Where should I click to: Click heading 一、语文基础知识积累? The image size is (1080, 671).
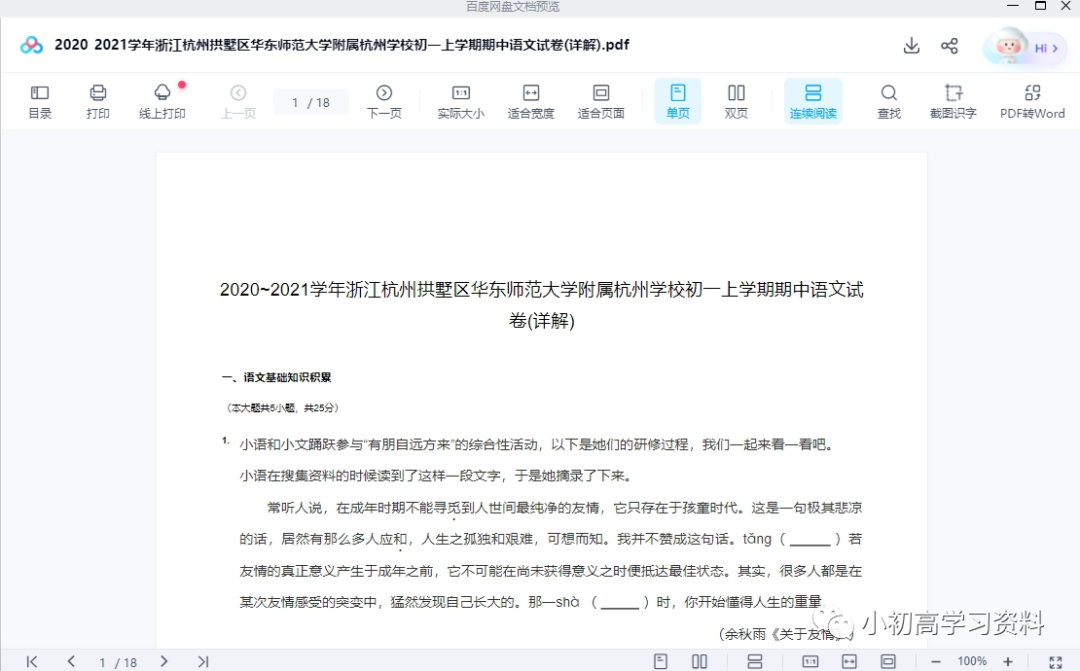(276, 378)
